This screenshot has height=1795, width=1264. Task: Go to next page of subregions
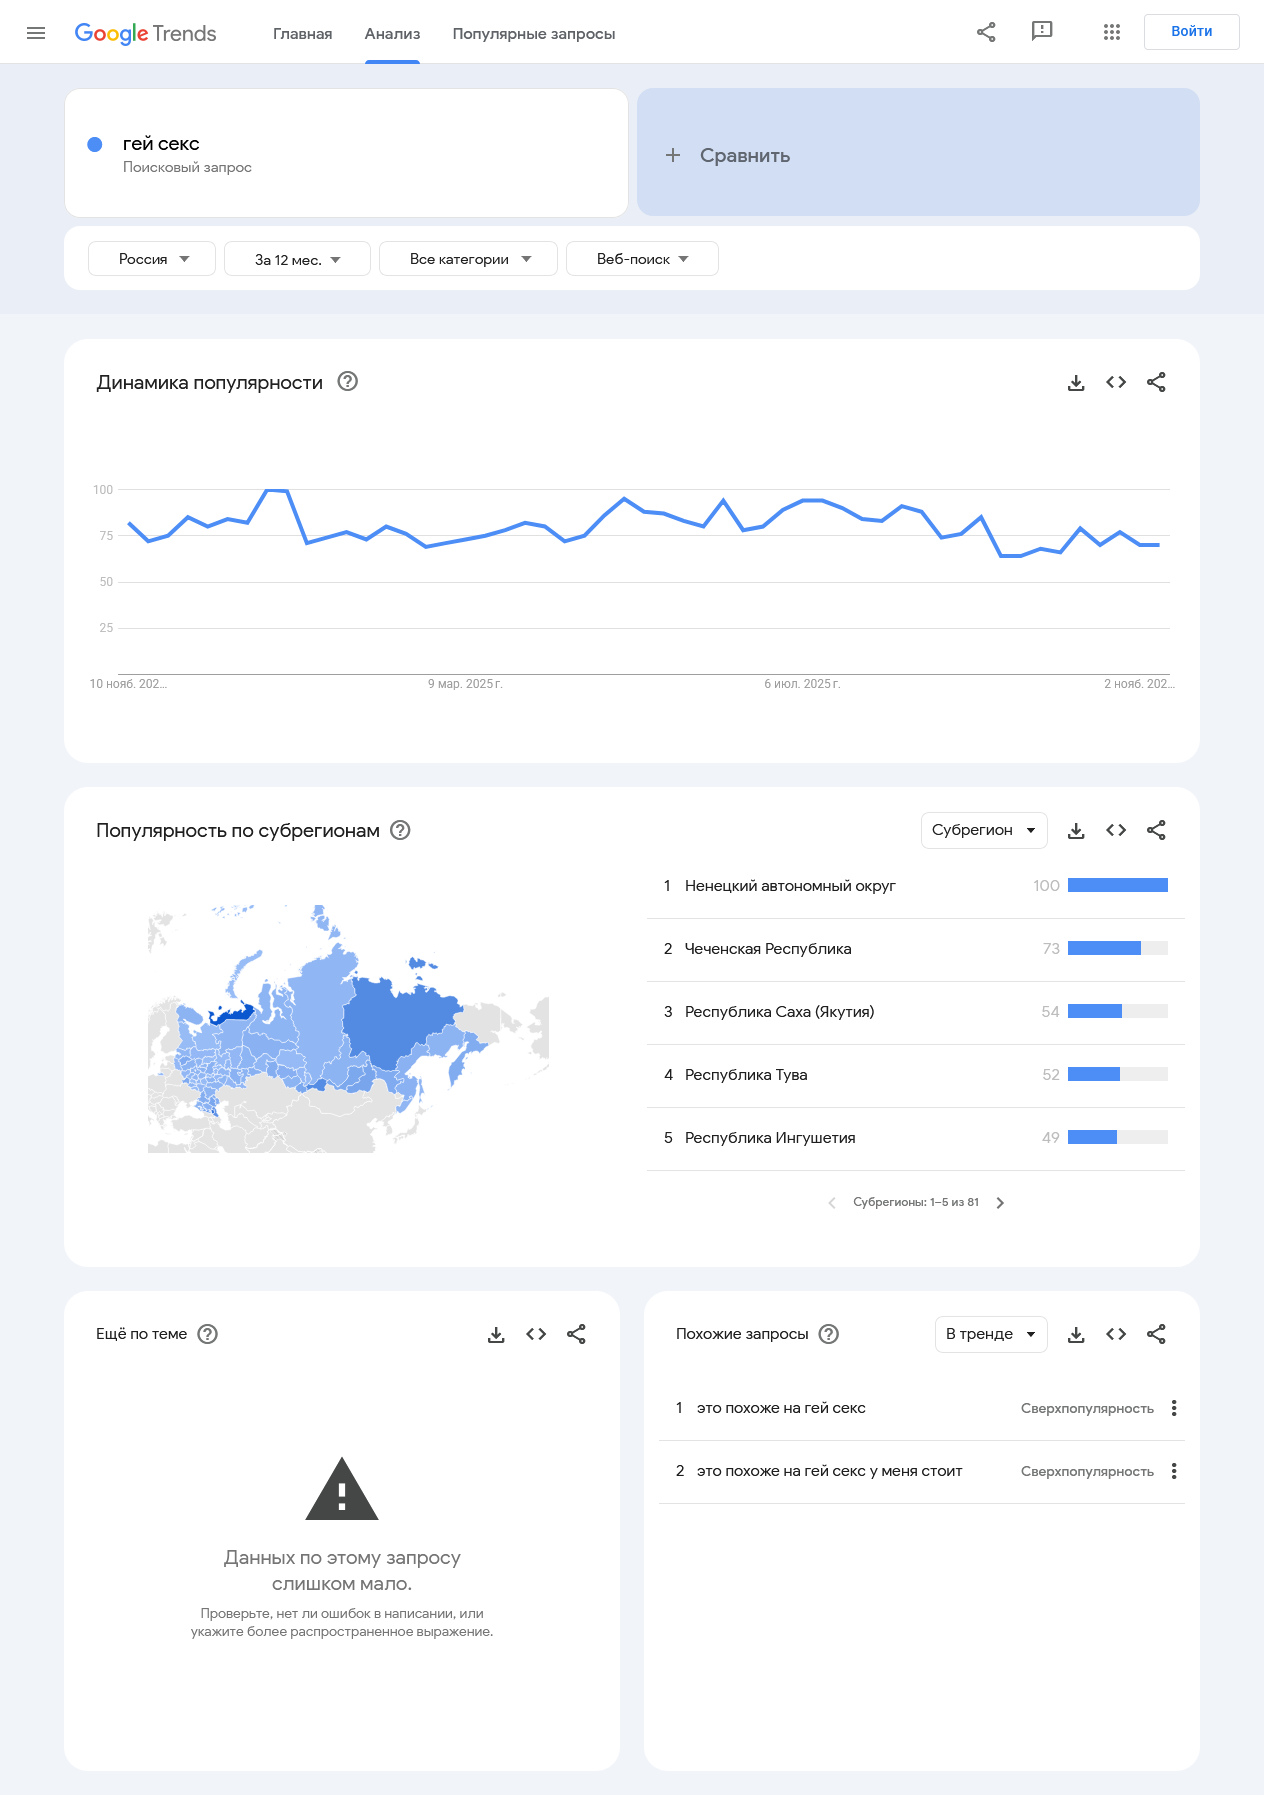point(1000,1203)
